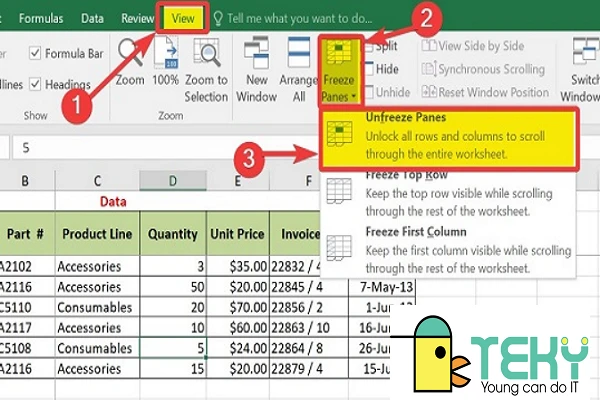Select the $24.00 unit price cell
This screenshot has width=600, height=400.
pos(238,348)
